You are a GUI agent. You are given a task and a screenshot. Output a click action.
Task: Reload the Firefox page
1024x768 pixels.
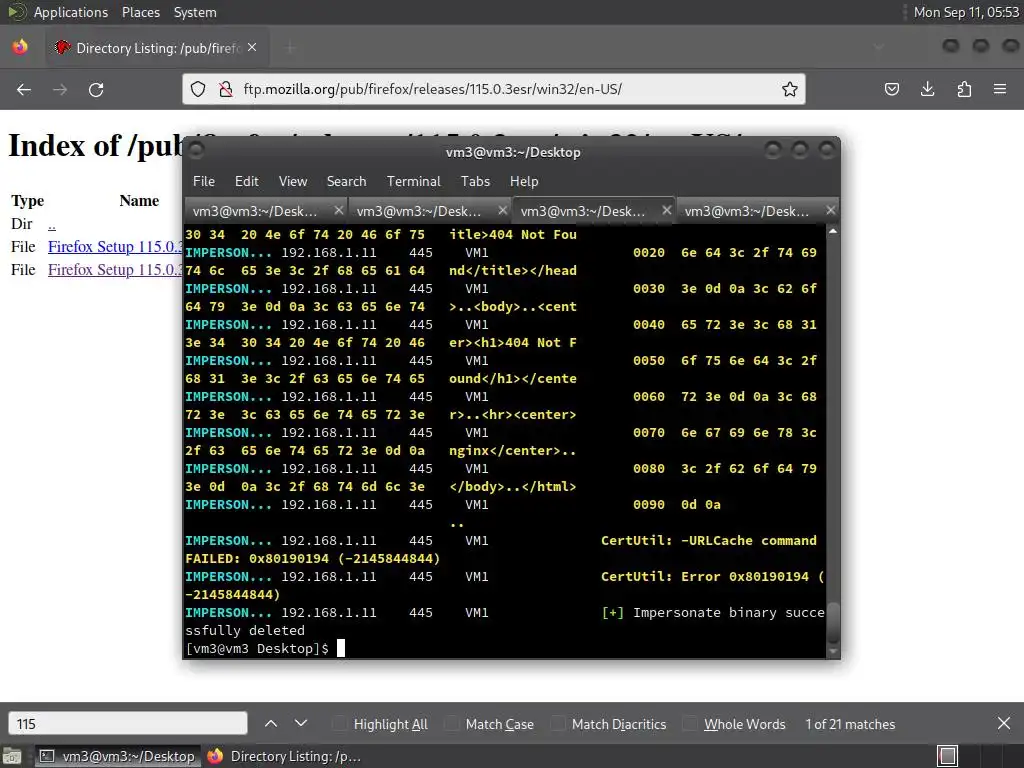(96, 89)
